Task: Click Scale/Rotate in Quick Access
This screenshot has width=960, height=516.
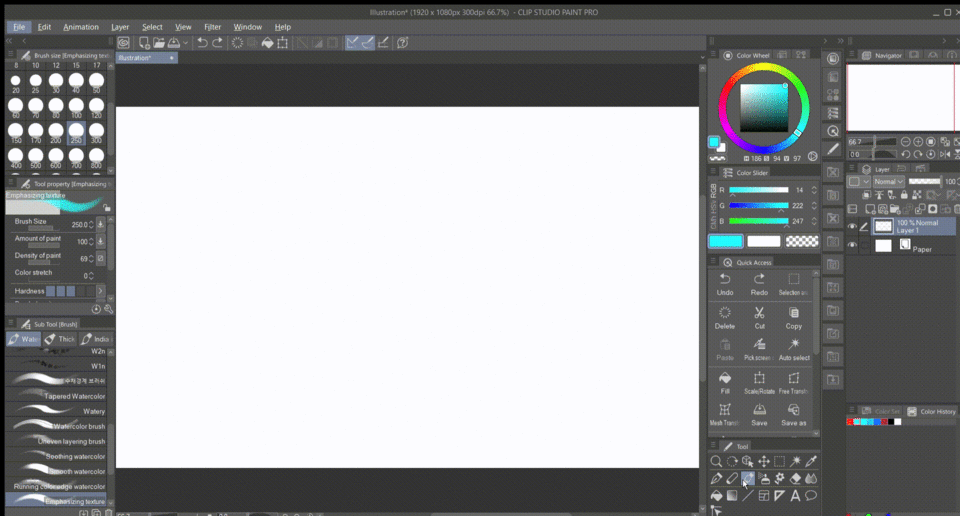Action: click(x=759, y=383)
